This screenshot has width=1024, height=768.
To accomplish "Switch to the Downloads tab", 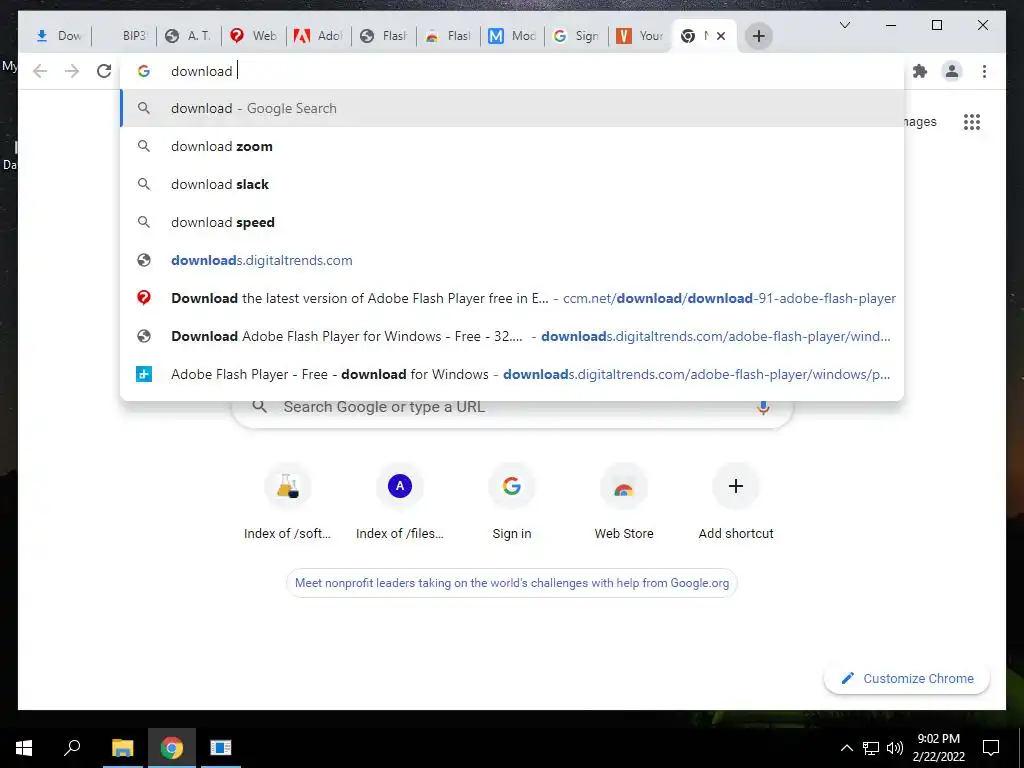I will (x=57, y=36).
